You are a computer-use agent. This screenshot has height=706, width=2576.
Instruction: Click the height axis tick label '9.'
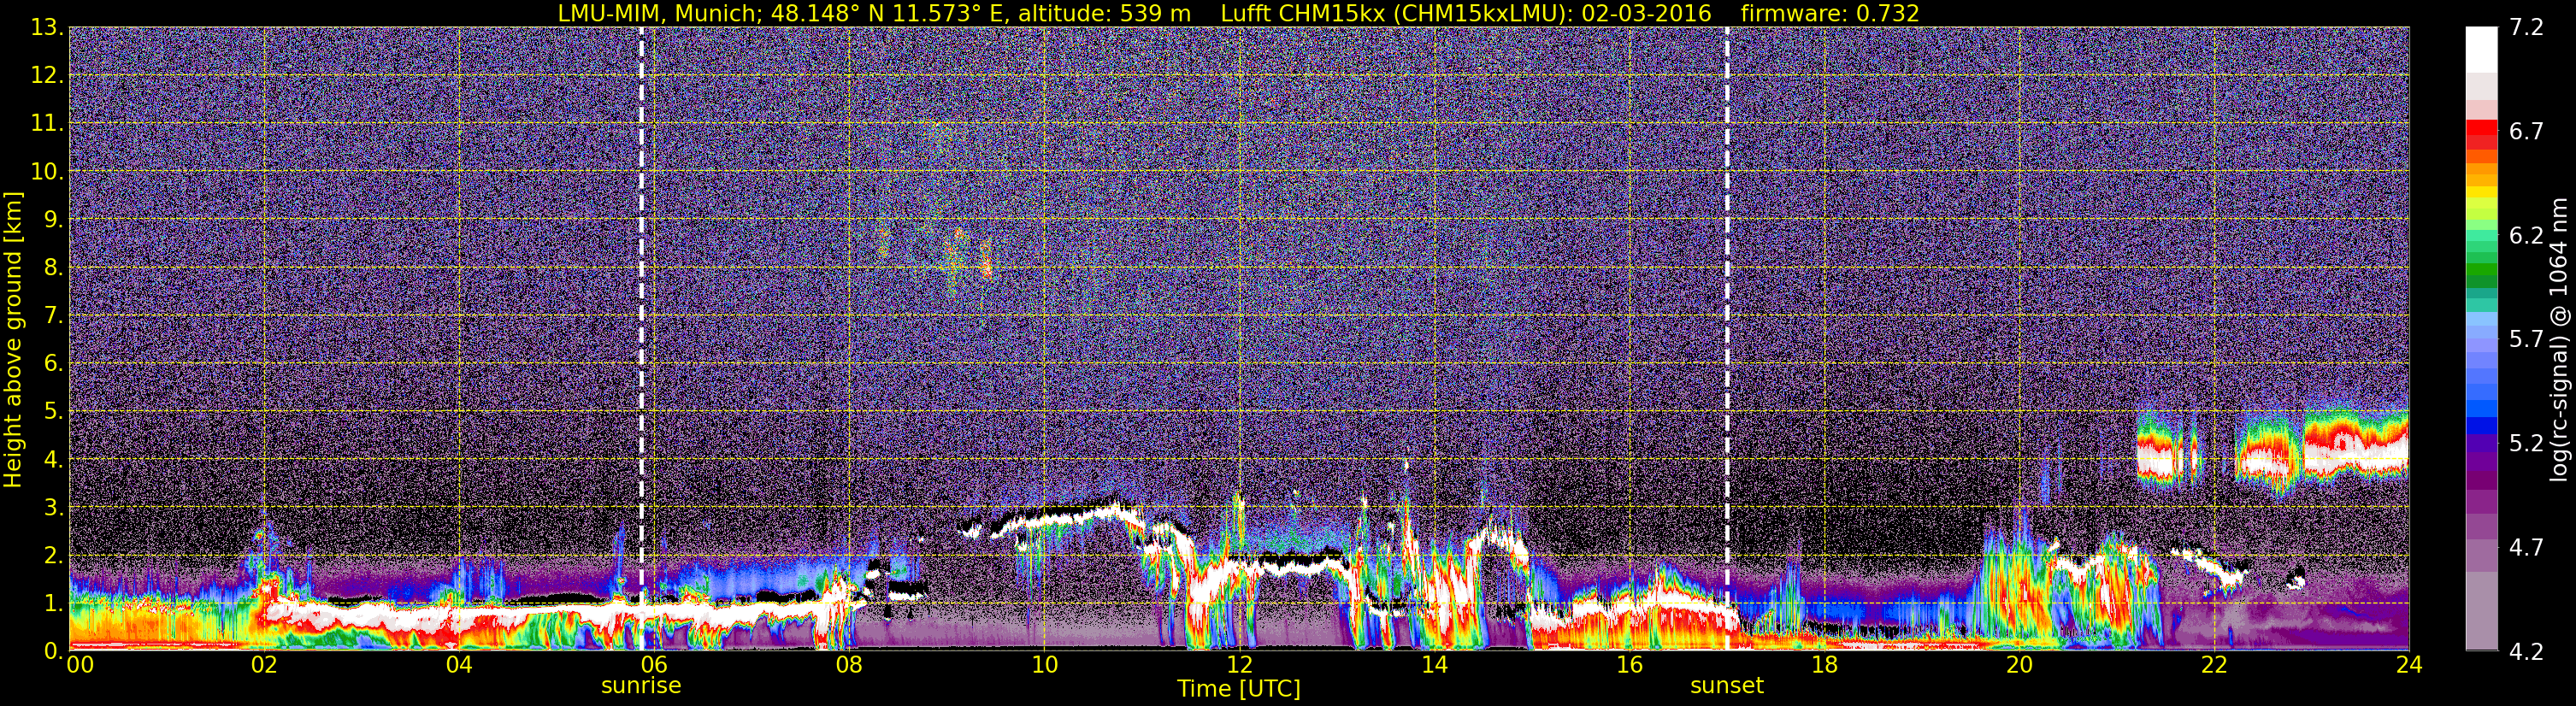point(53,219)
